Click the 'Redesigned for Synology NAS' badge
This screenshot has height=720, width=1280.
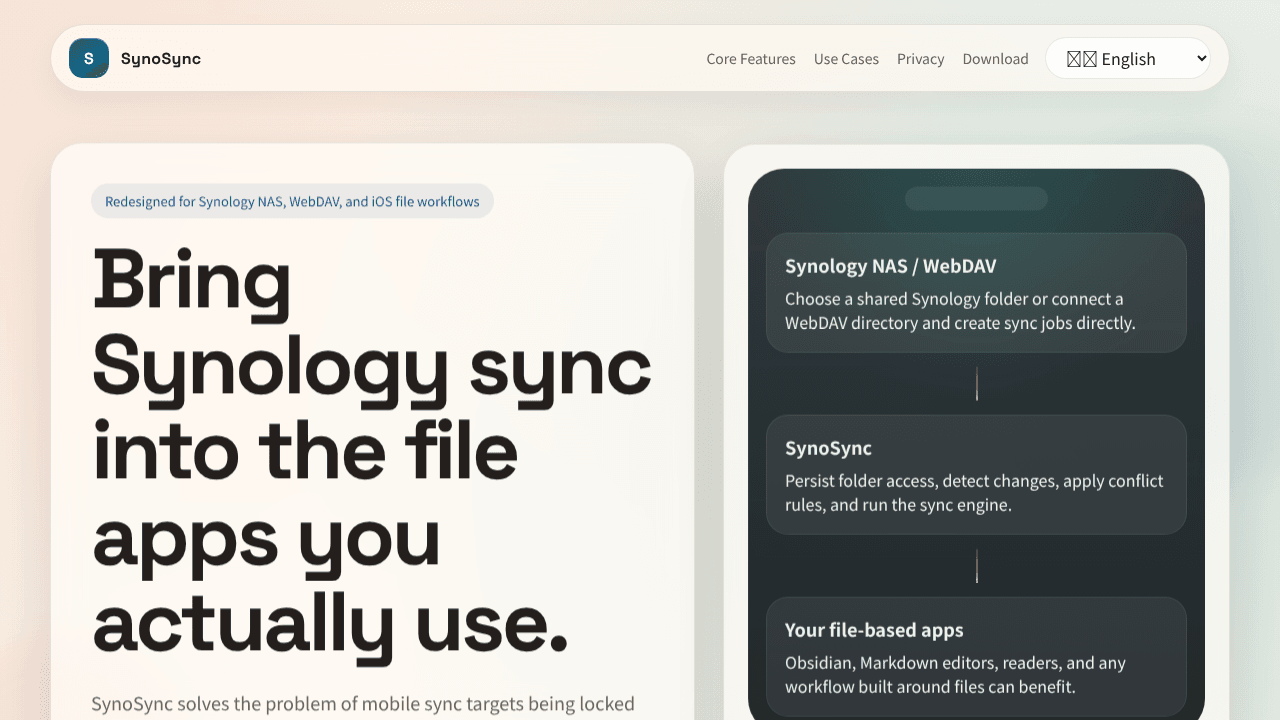292,201
